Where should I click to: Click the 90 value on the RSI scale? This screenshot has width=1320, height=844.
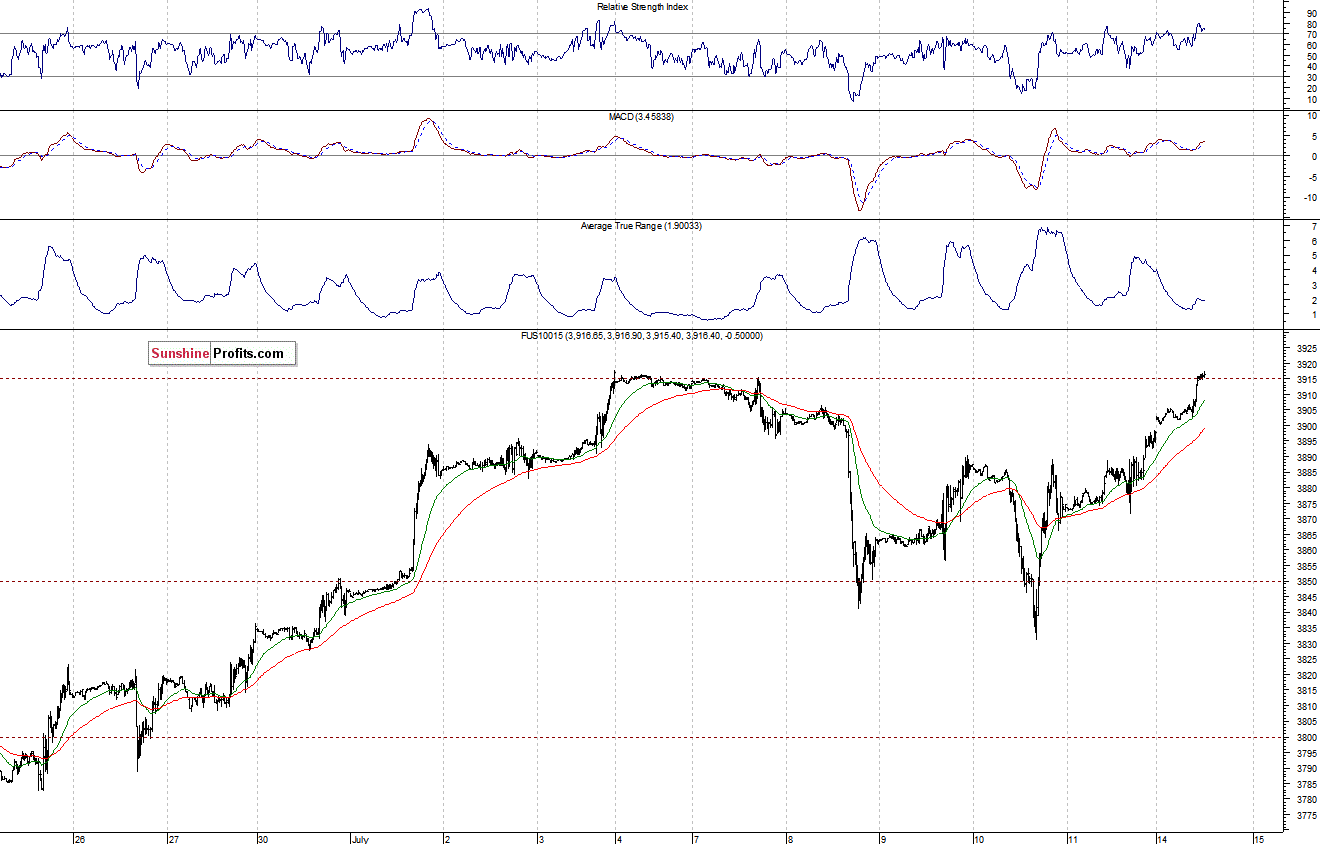(x=1311, y=14)
